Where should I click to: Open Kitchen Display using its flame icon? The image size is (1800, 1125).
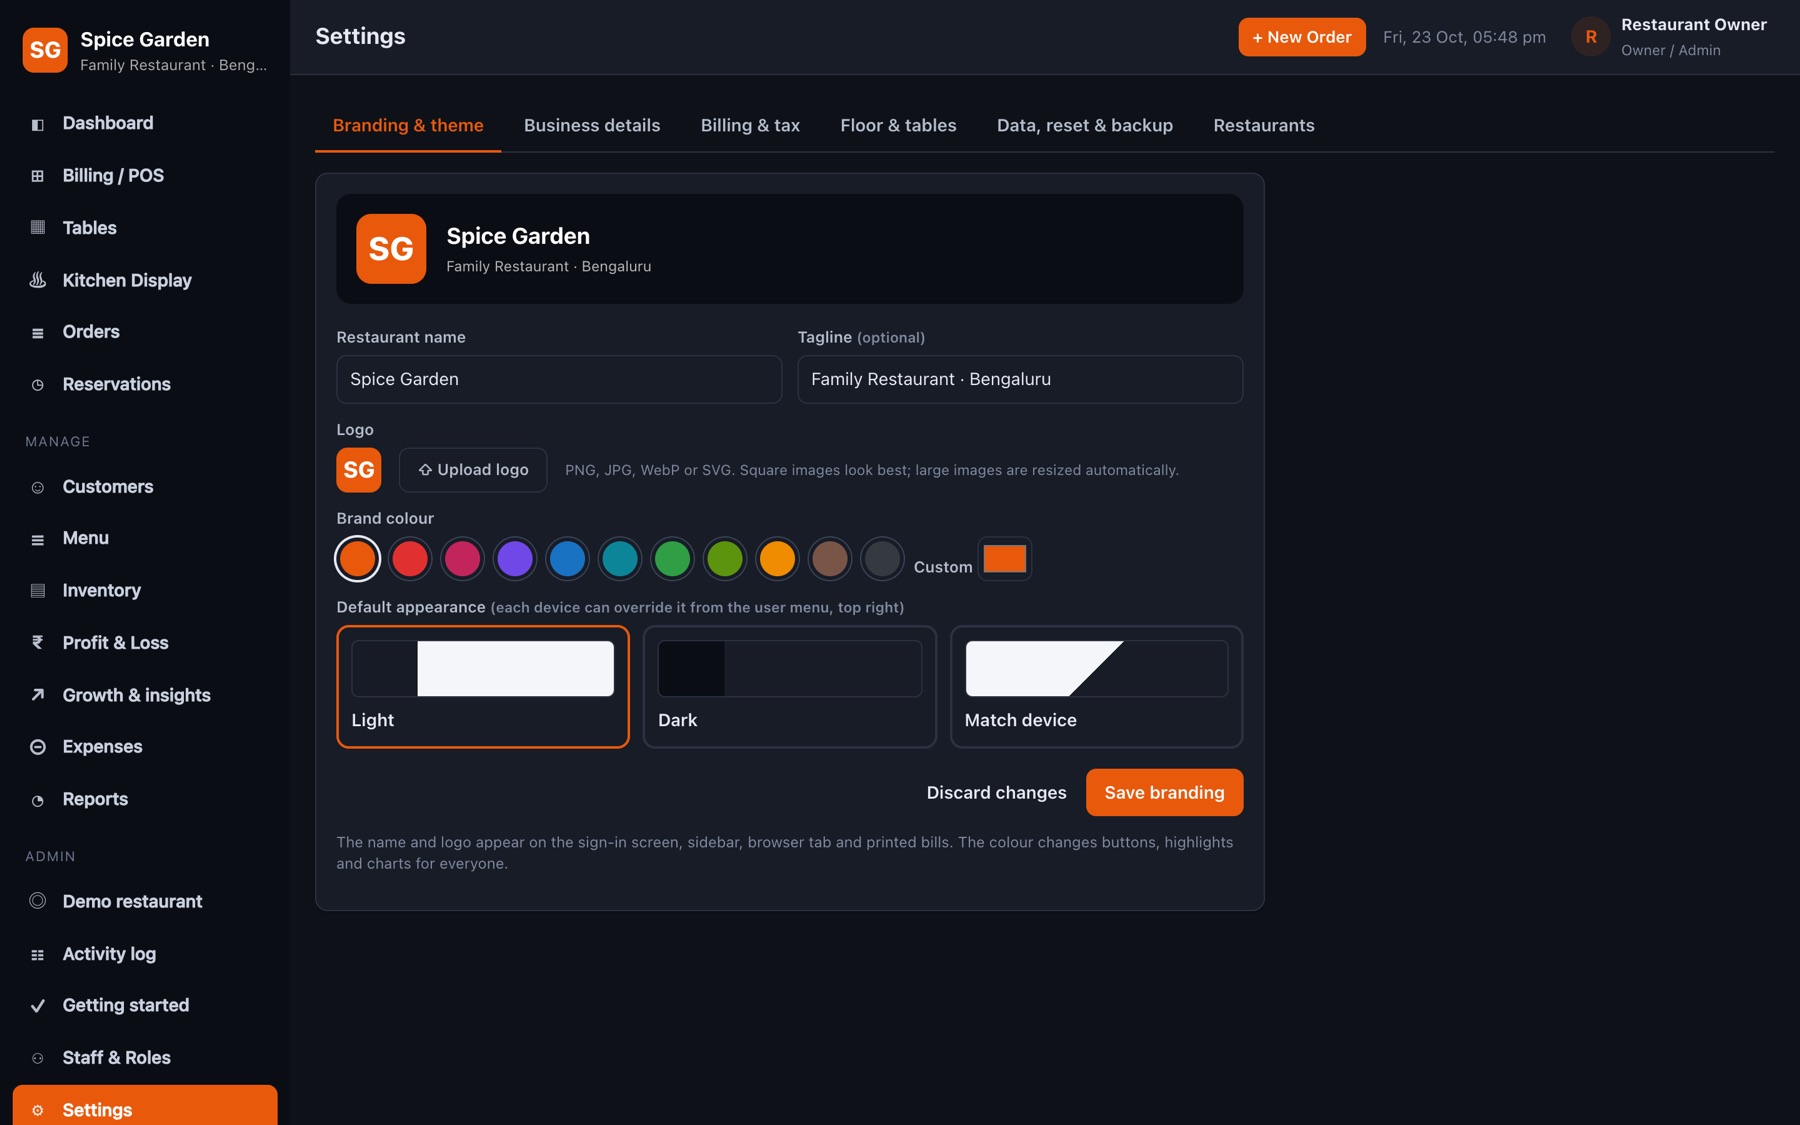click(38, 280)
